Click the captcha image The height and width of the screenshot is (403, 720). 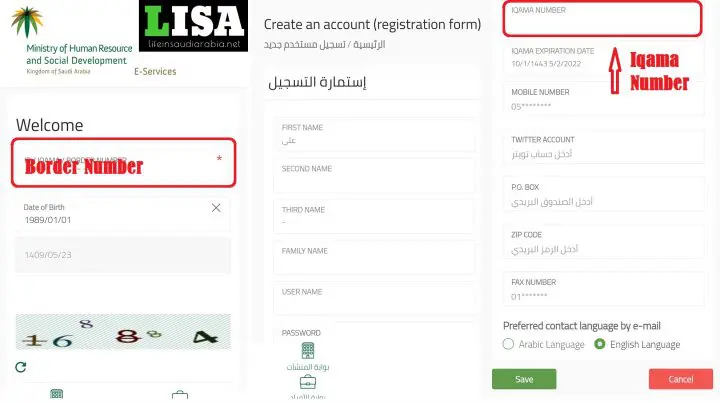123,332
